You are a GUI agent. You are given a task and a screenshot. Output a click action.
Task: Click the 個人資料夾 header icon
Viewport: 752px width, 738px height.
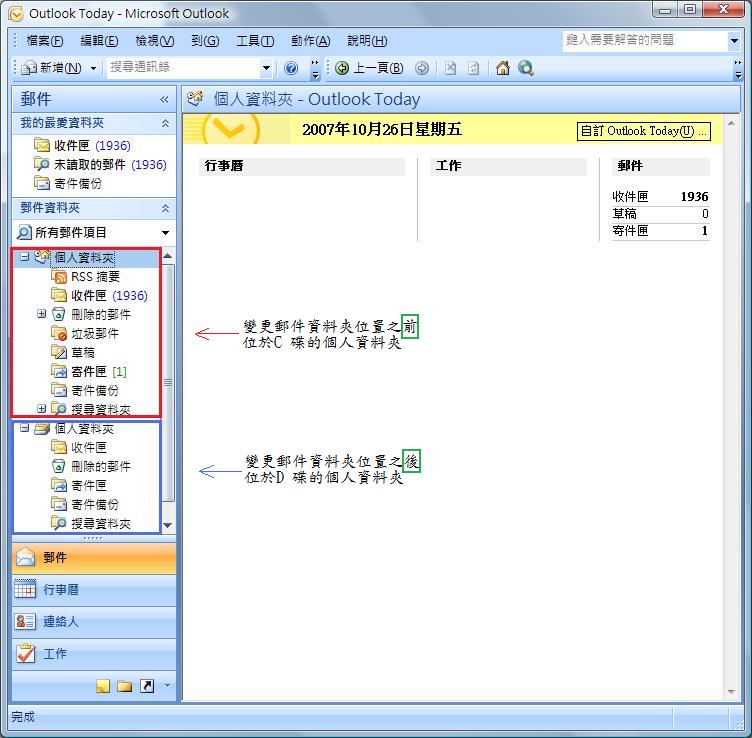[x=196, y=98]
